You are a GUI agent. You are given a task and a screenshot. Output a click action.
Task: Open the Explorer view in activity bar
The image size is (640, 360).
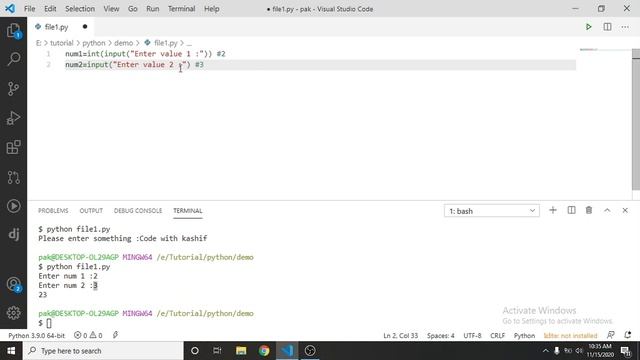[13, 31]
